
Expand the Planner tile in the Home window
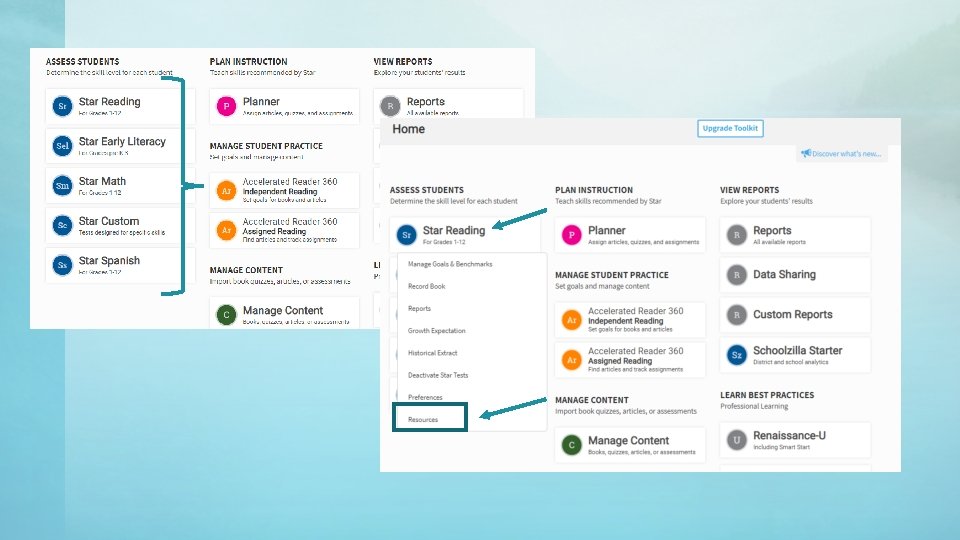pyautogui.click(x=630, y=234)
